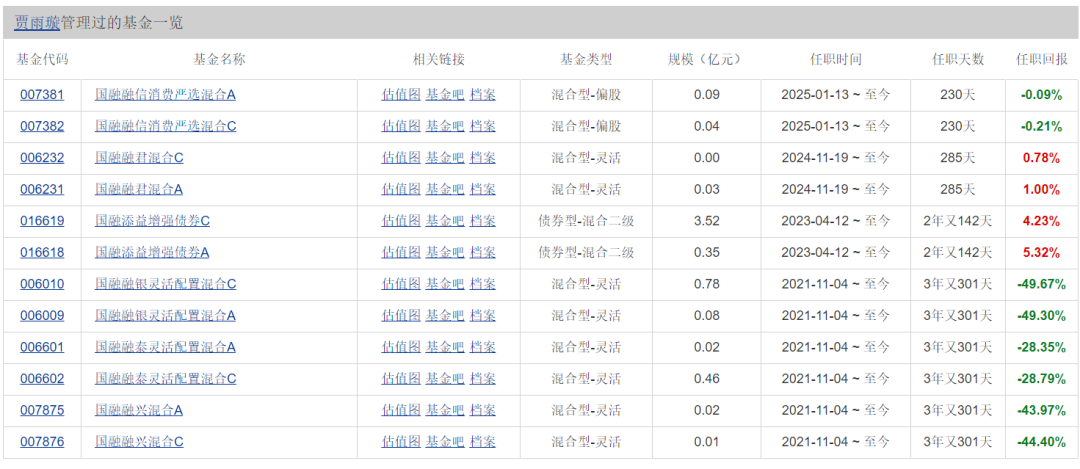The width and height of the screenshot is (1080, 469).
Task: Open fund code 006602
Action: [42, 379]
